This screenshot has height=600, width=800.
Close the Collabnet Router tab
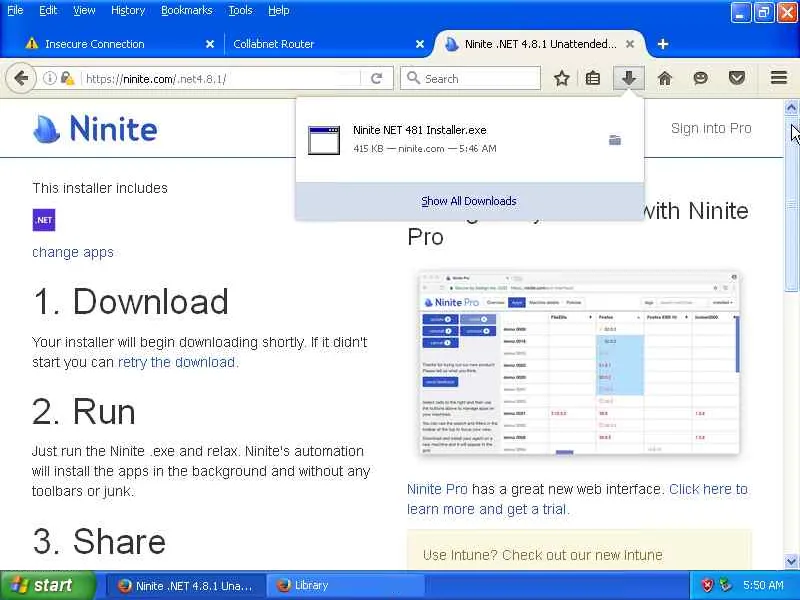(x=419, y=44)
